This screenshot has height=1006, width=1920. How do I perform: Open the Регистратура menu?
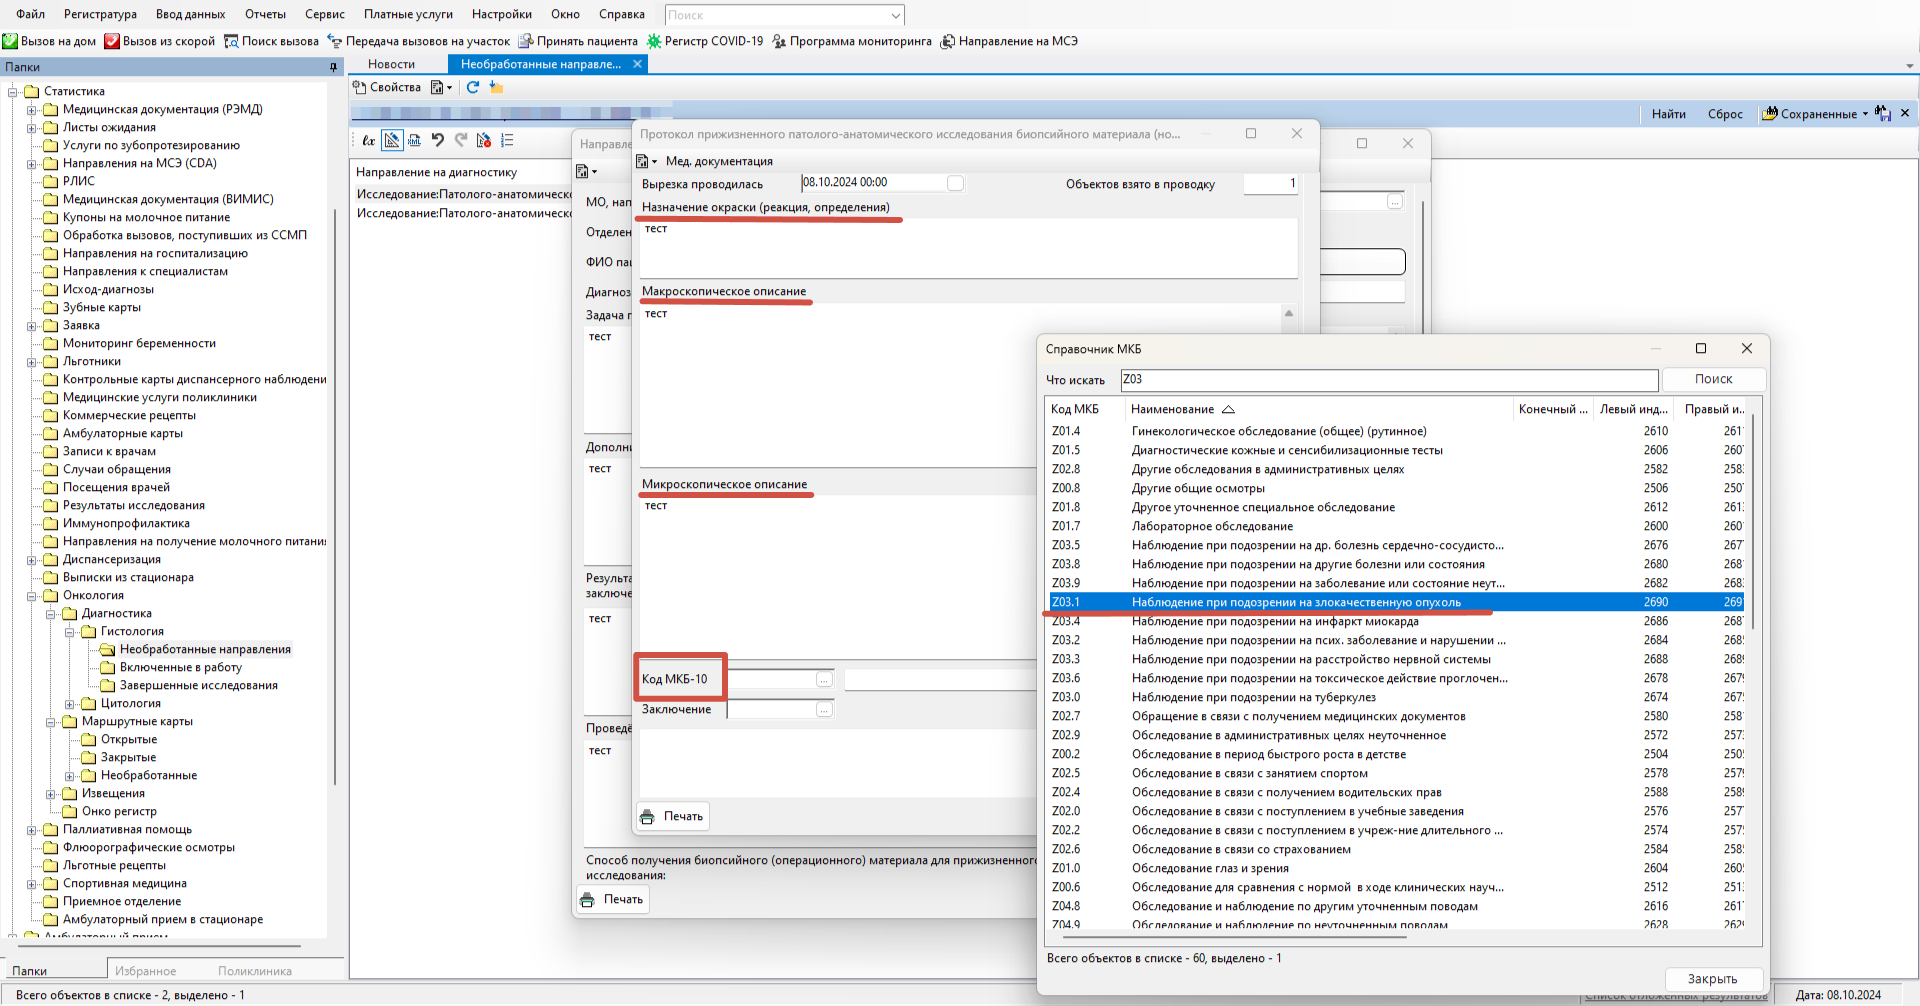(x=100, y=14)
